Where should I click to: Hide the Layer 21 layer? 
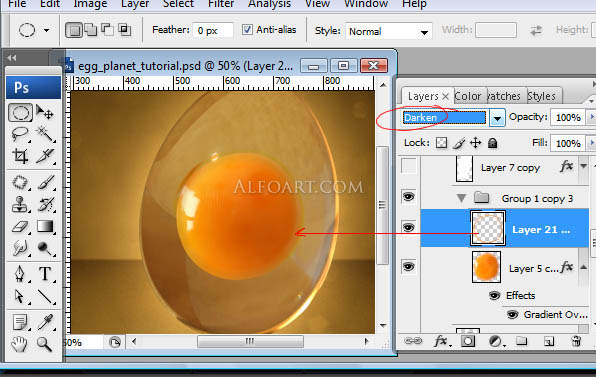[409, 227]
